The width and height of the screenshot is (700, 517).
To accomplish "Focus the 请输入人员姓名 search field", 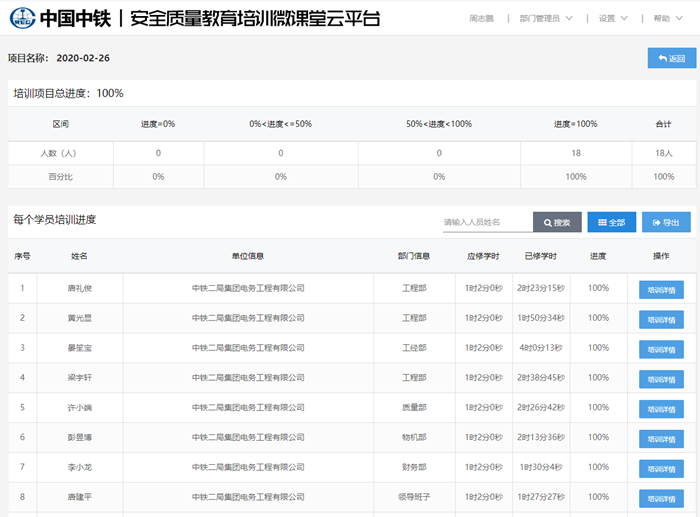I will tap(487, 222).
